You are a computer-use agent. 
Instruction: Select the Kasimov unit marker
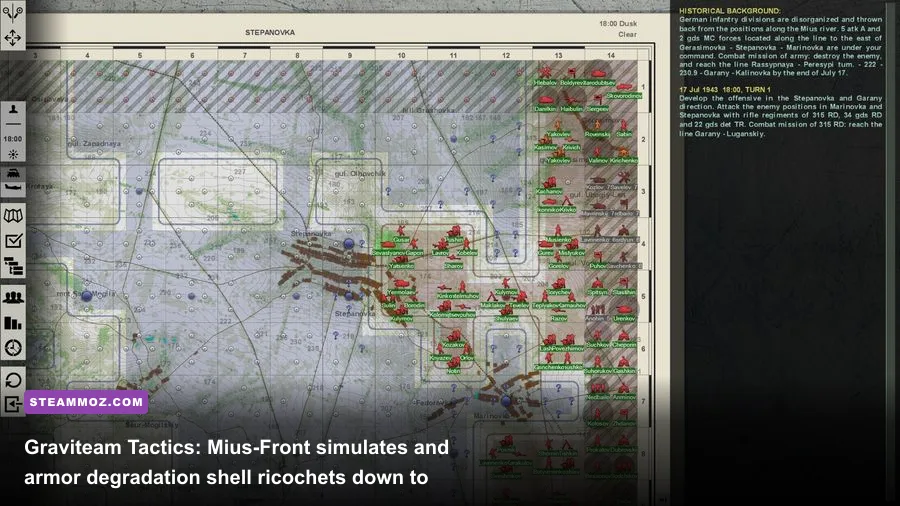coord(545,141)
